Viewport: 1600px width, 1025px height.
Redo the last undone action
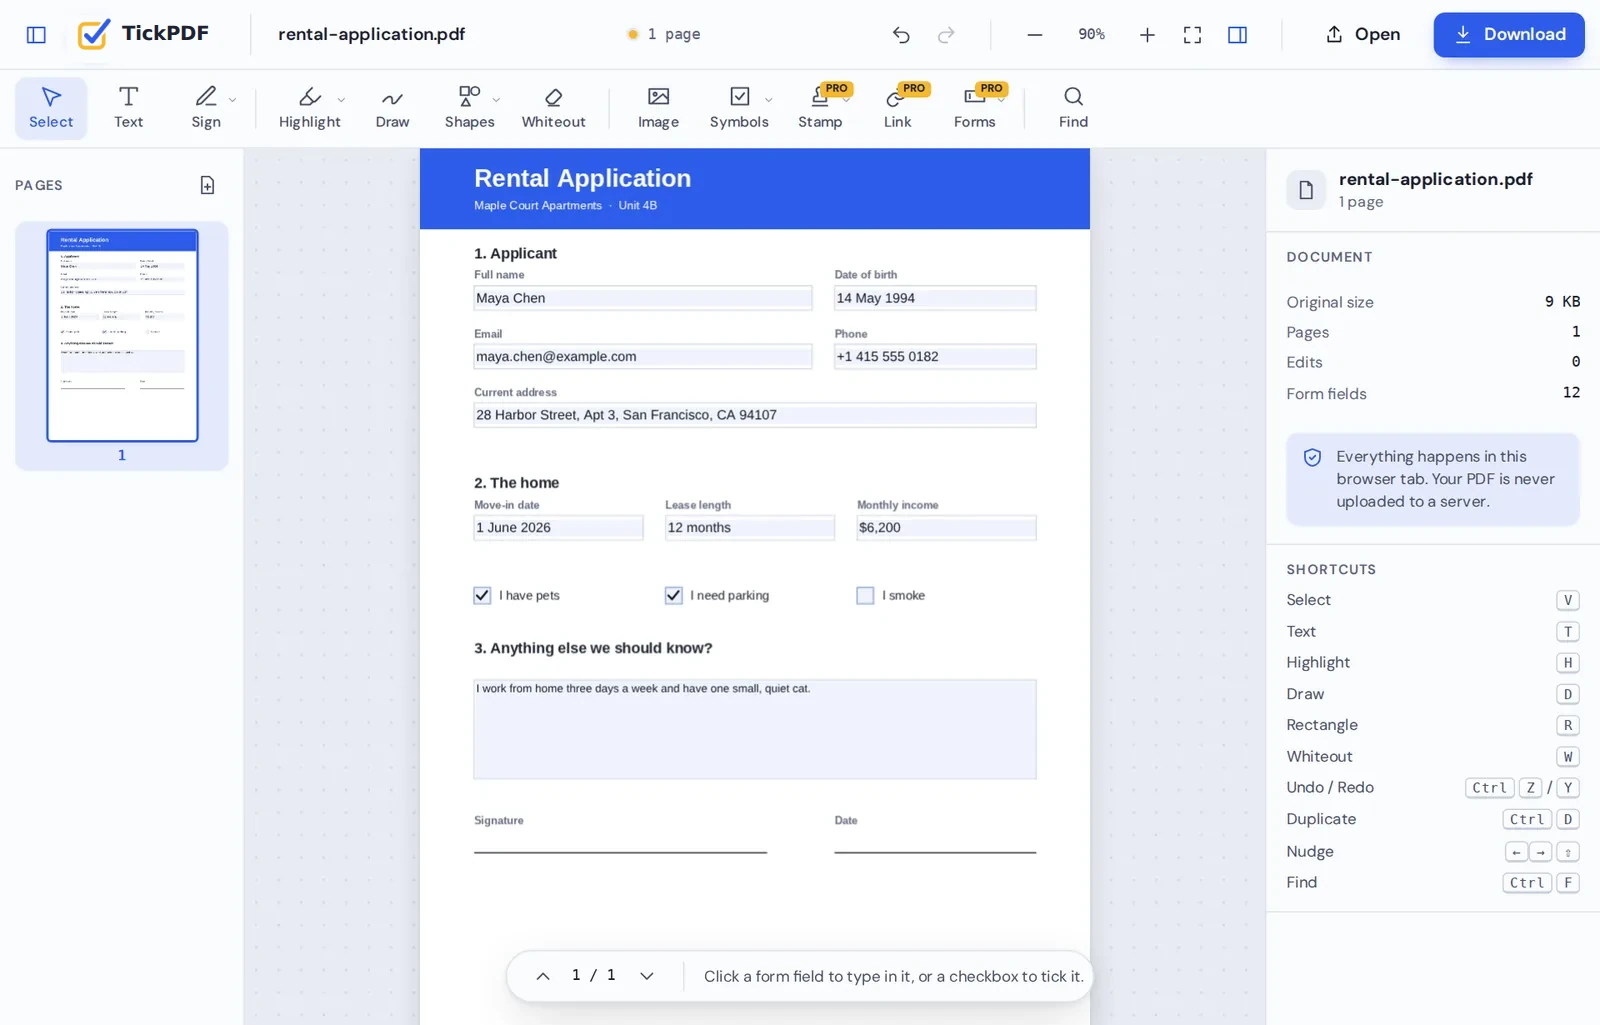pyautogui.click(x=946, y=35)
